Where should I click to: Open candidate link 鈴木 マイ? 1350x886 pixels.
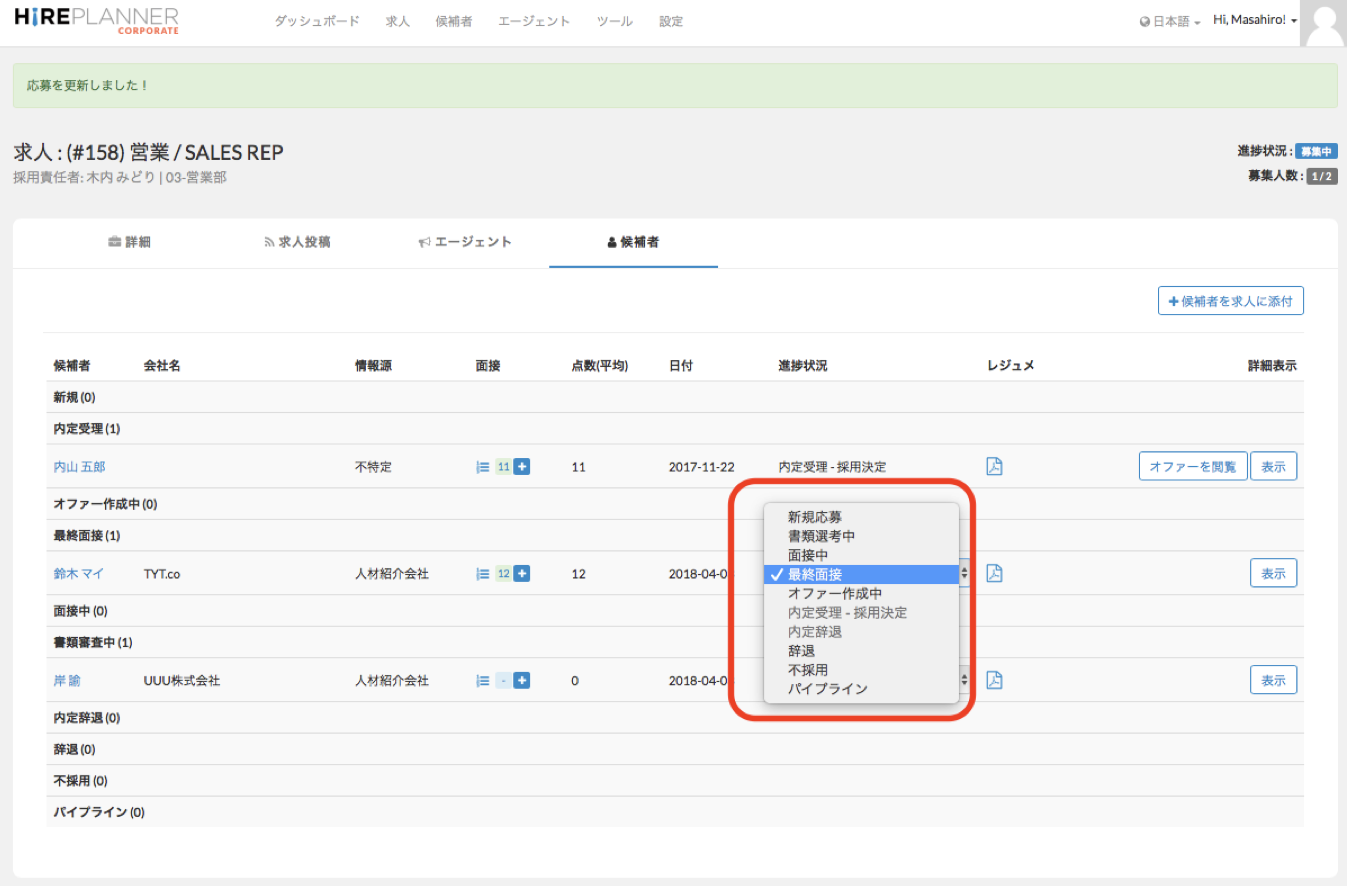point(78,574)
